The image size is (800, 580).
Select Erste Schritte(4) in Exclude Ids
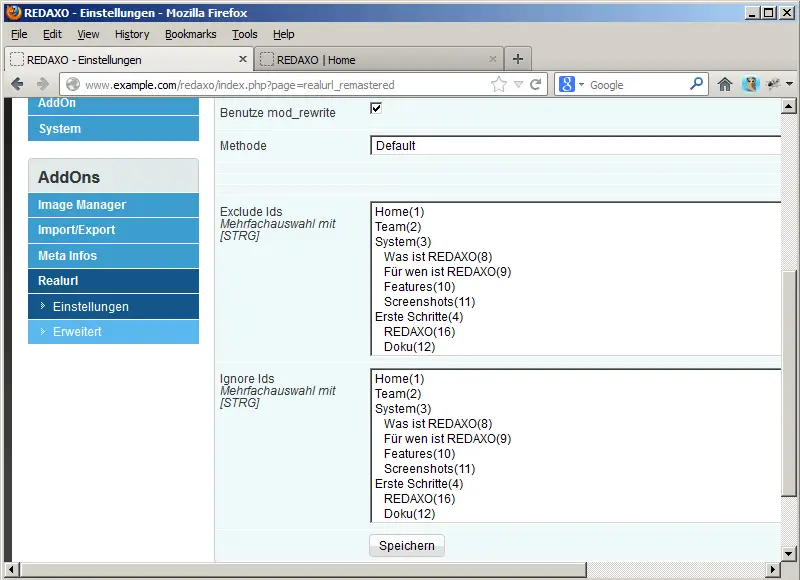coord(576,317)
